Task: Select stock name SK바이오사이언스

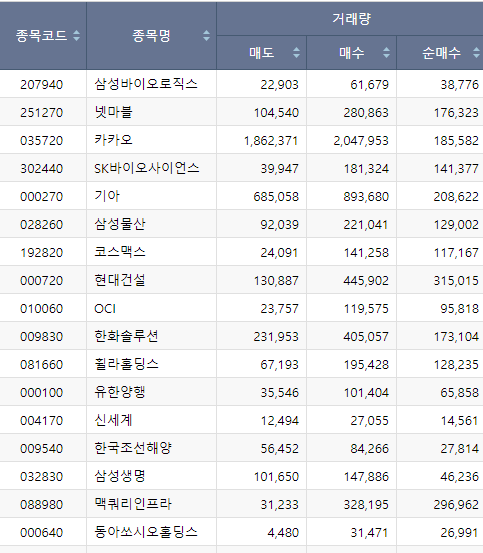Action: (x=147, y=168)
